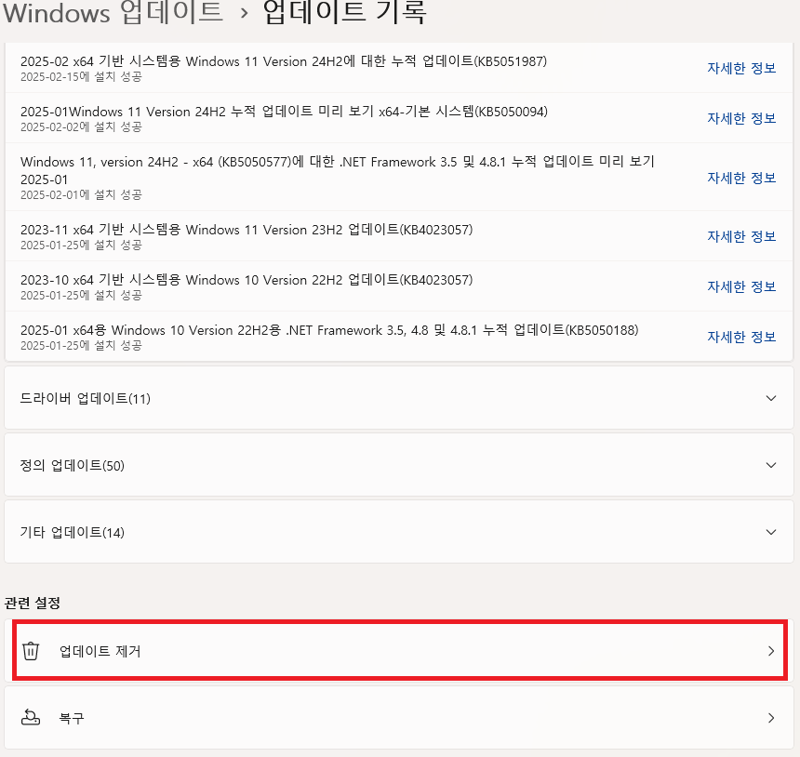Open chevron arrow on 복구 row
800x757 pixels.
(x=771, y=718)
